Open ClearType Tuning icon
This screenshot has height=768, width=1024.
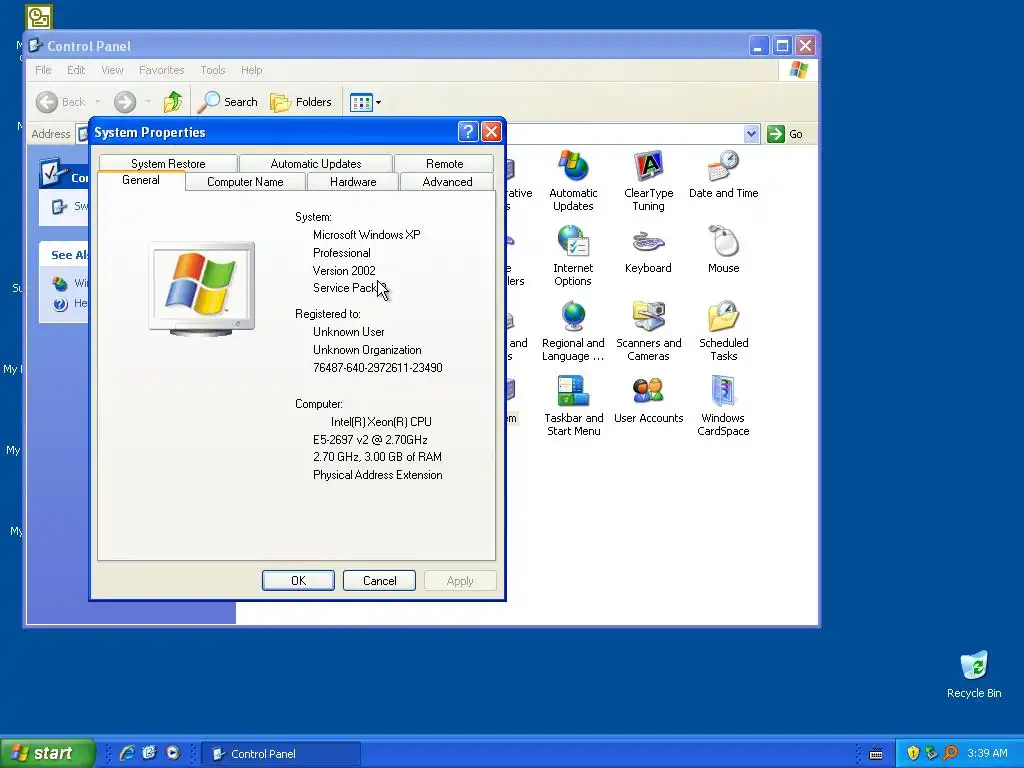point(648,181)
